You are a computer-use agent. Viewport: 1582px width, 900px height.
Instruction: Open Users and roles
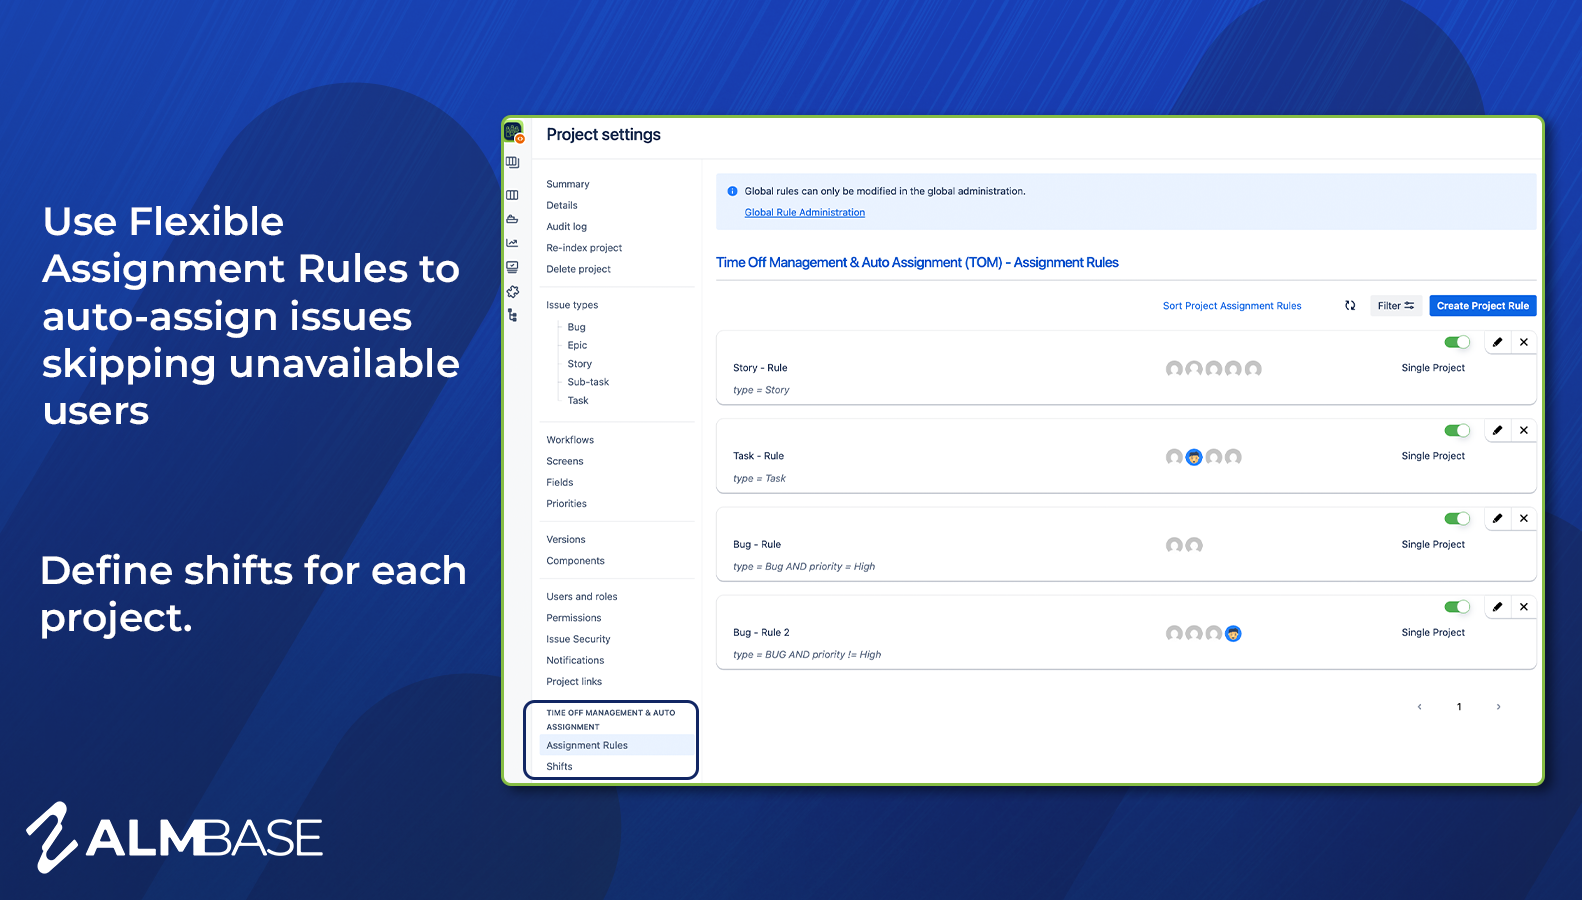[582, 597]
